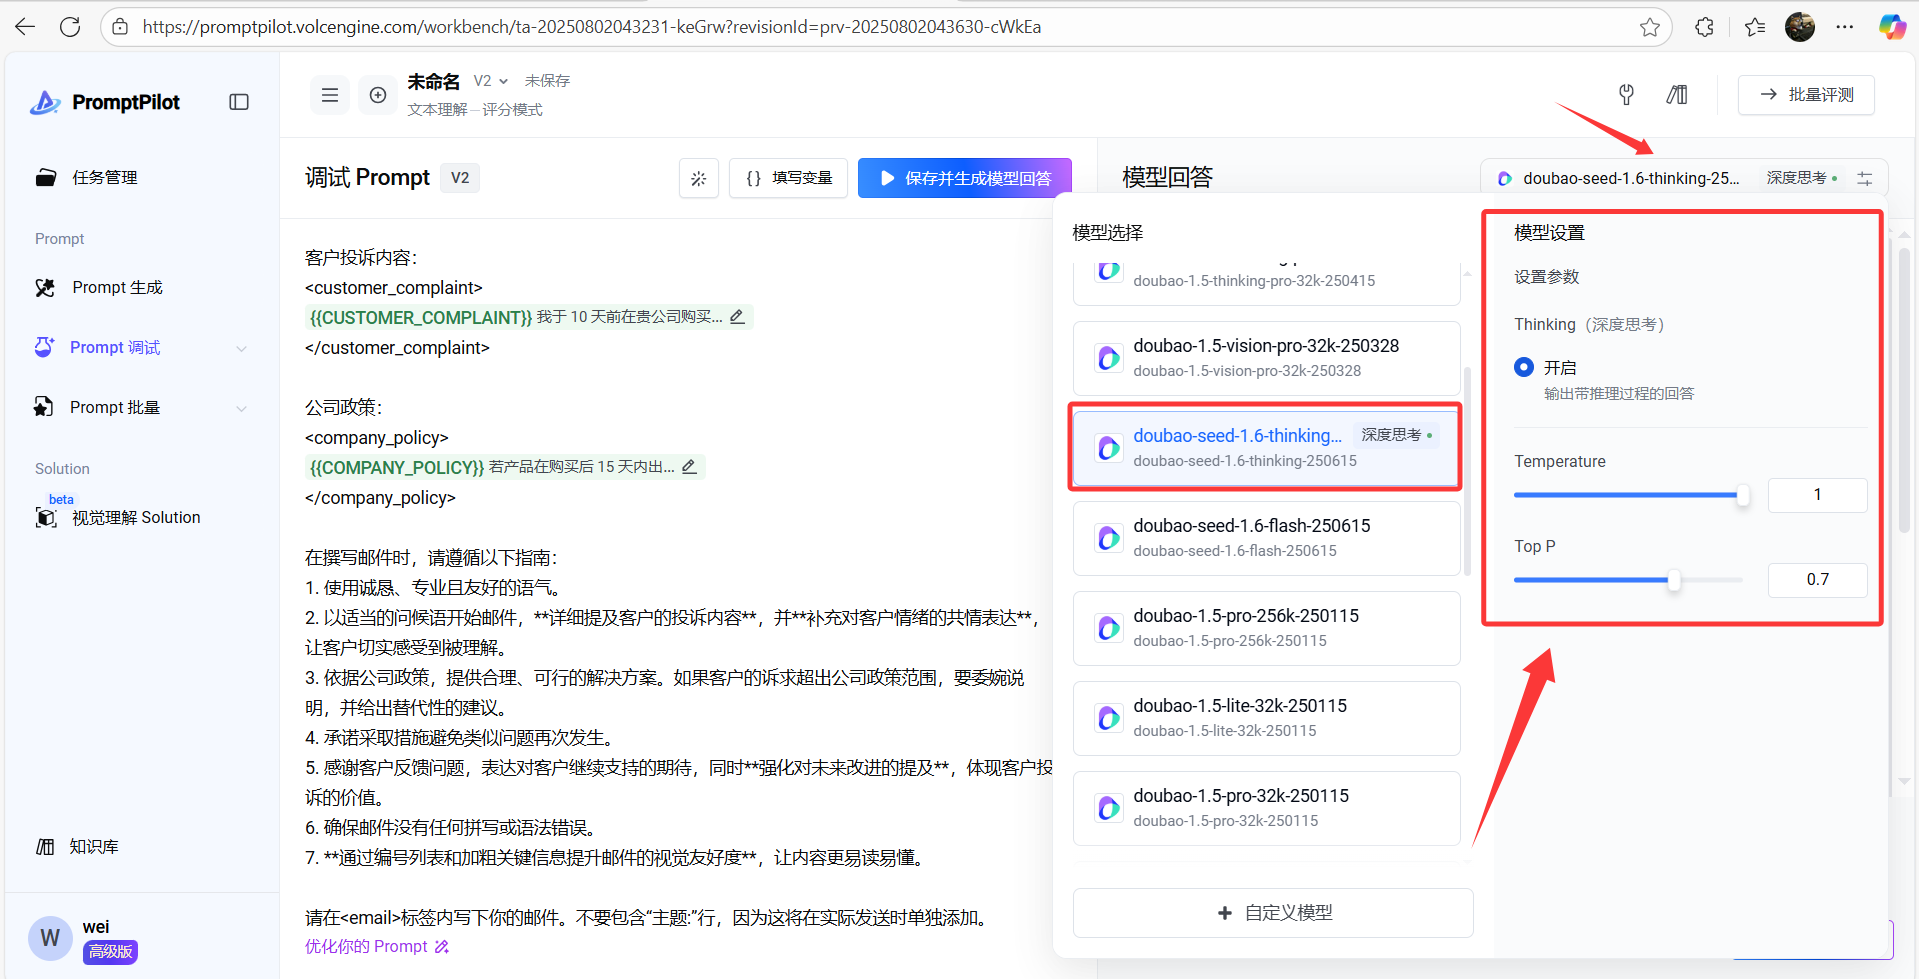This screenshot has height=979, width=1919.
Task: Open model parameter settings sliders icon
Action: (1865, 178)
